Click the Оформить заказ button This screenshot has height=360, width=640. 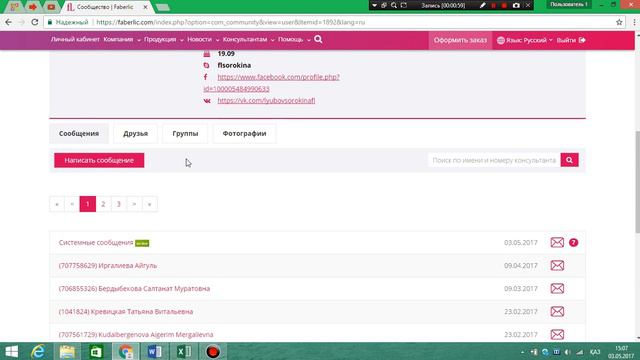(460, 40)
